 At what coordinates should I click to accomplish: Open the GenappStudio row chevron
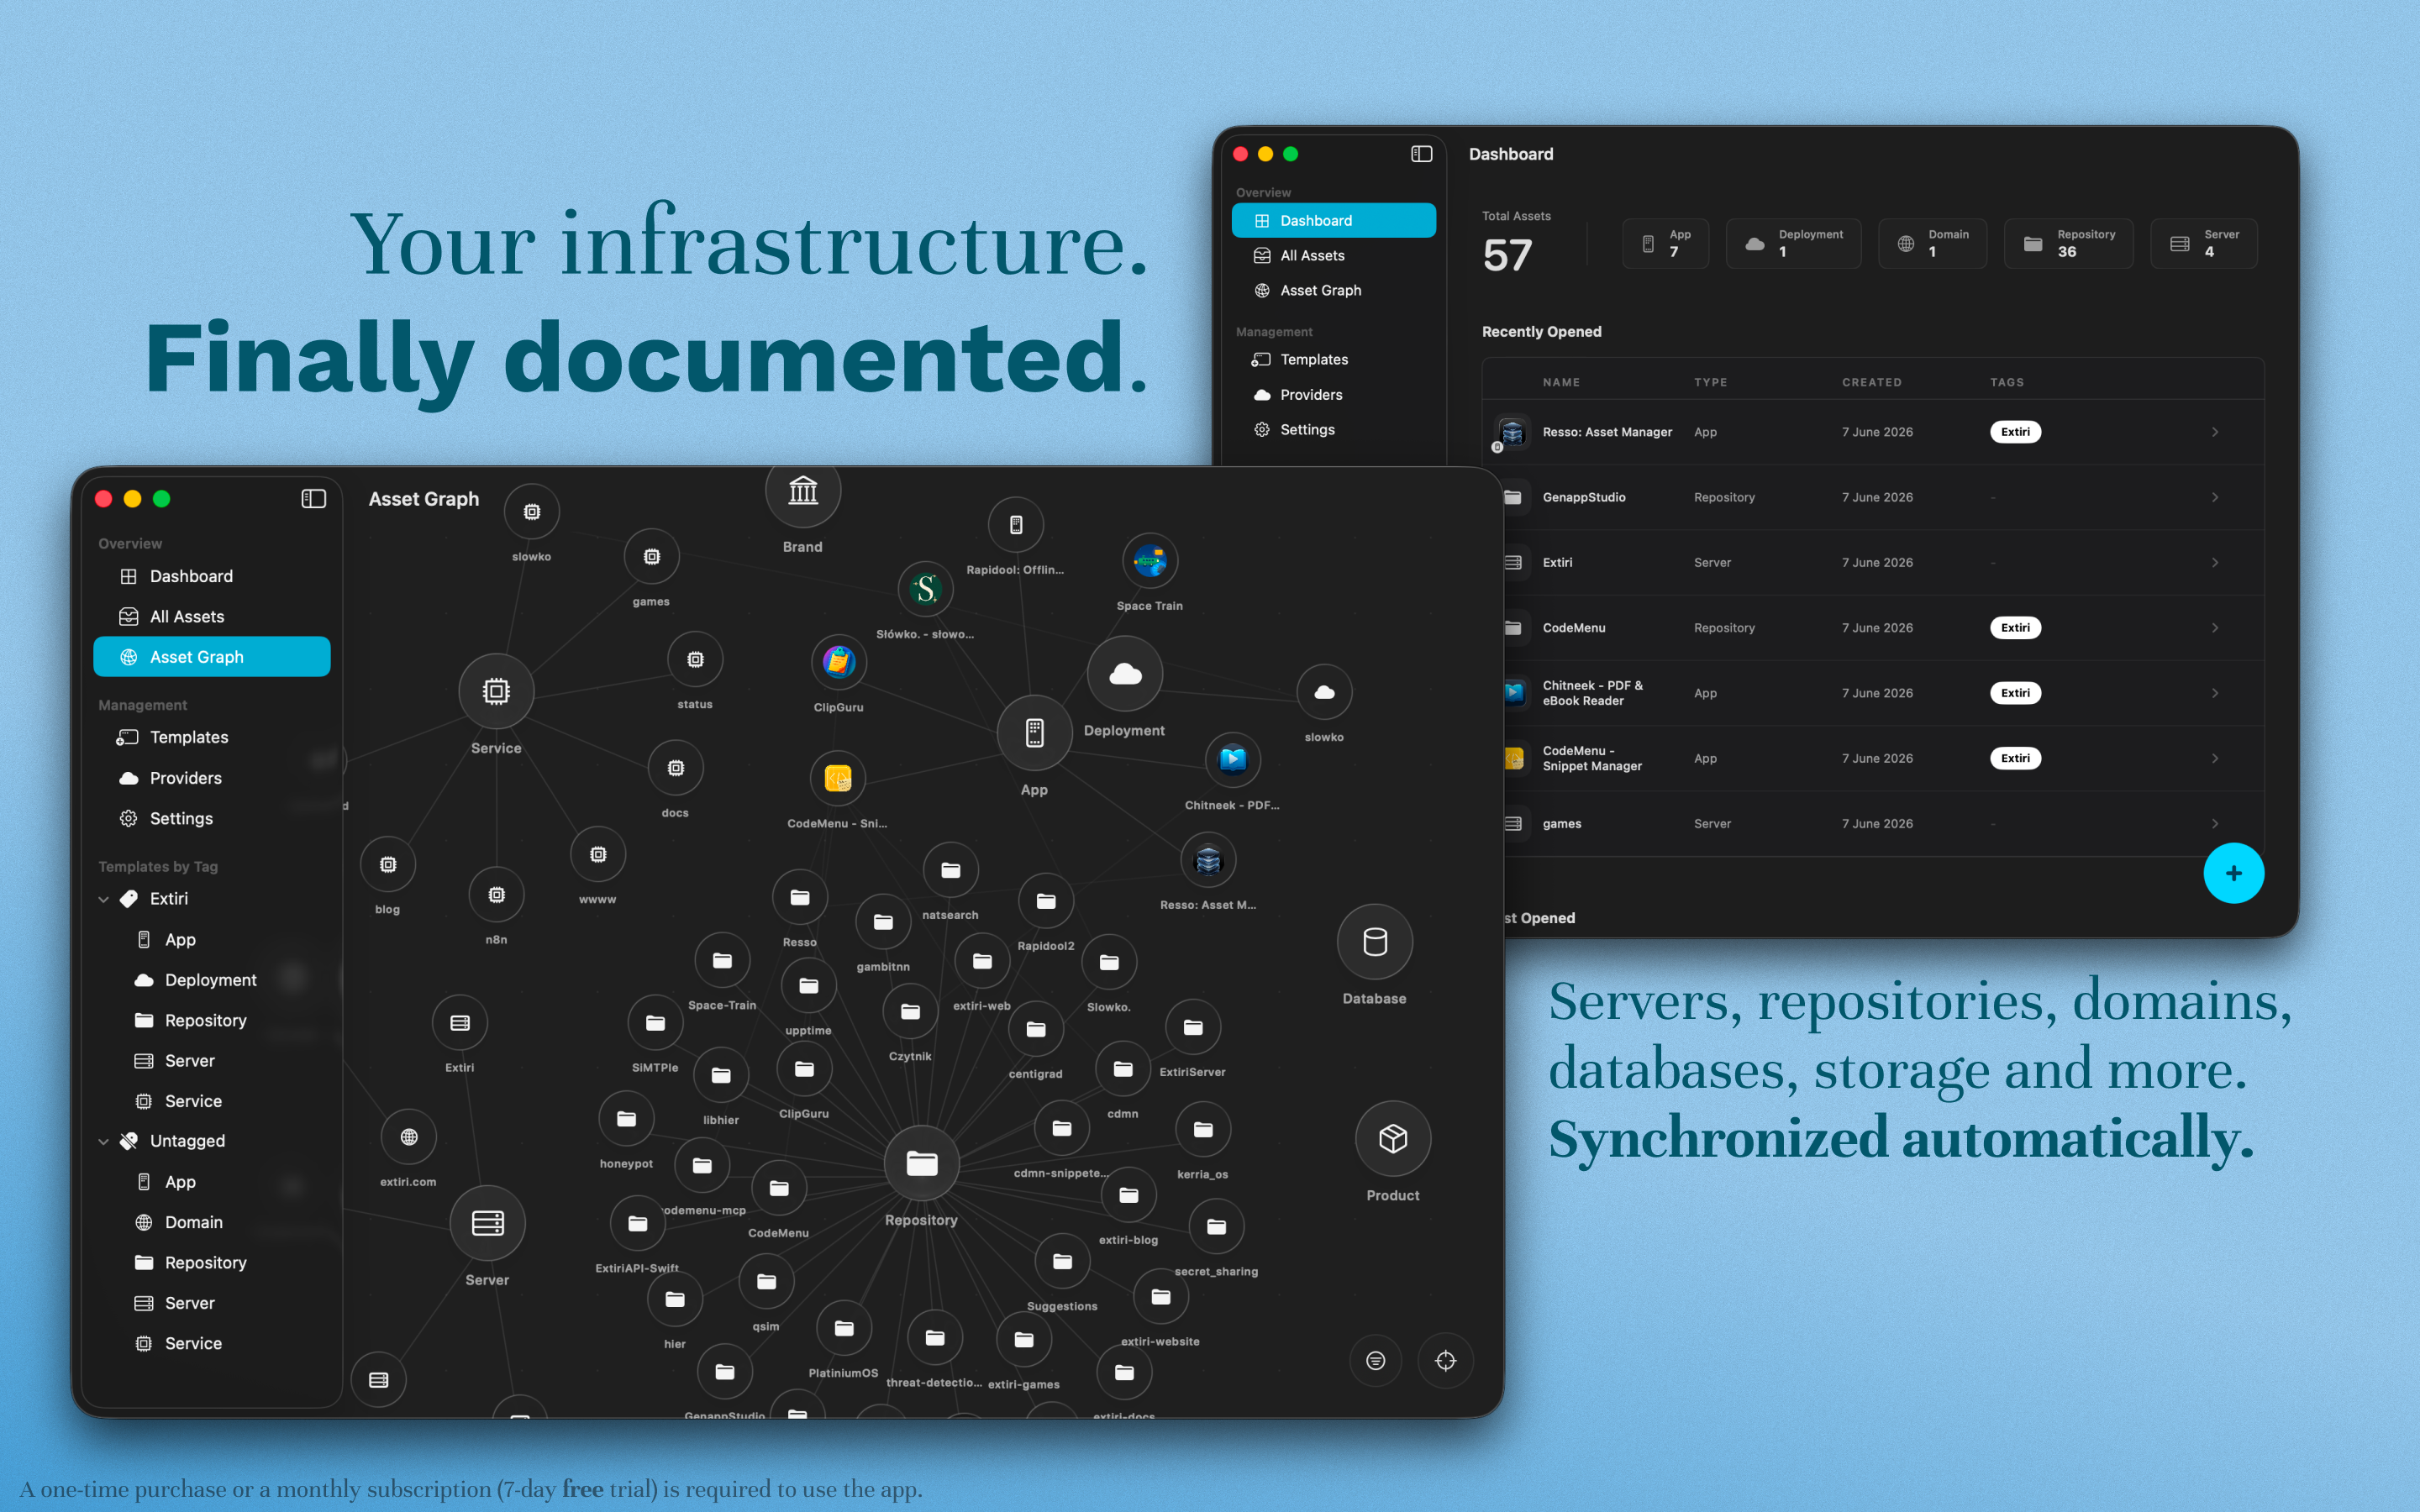click(2215, 497)
